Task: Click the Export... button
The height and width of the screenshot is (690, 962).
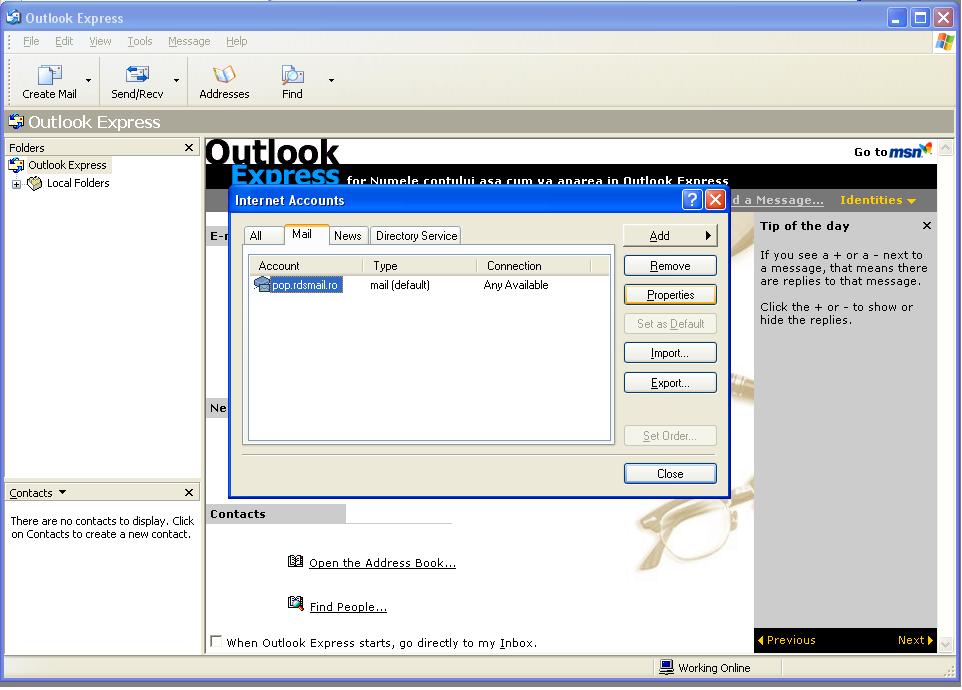Action: click(x=670, y=383)
